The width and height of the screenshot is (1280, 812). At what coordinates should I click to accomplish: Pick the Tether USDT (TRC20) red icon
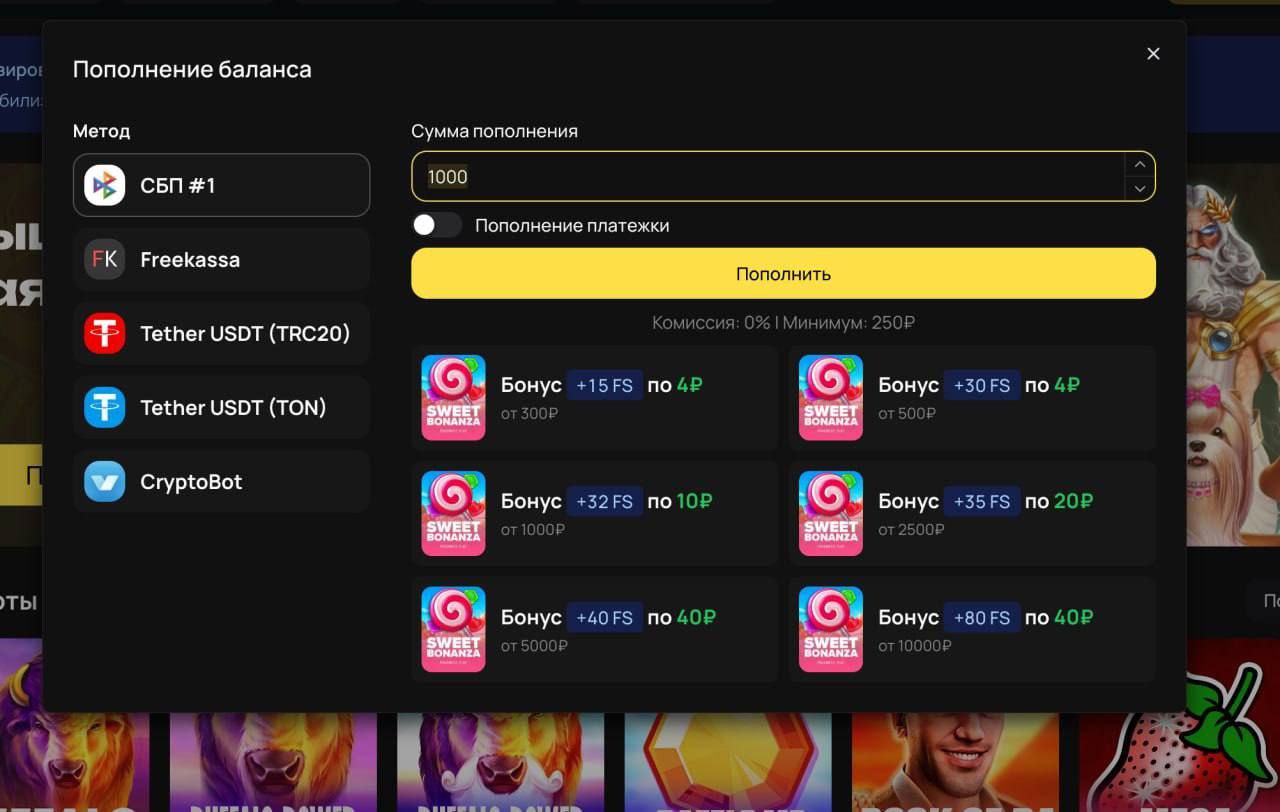104,333
